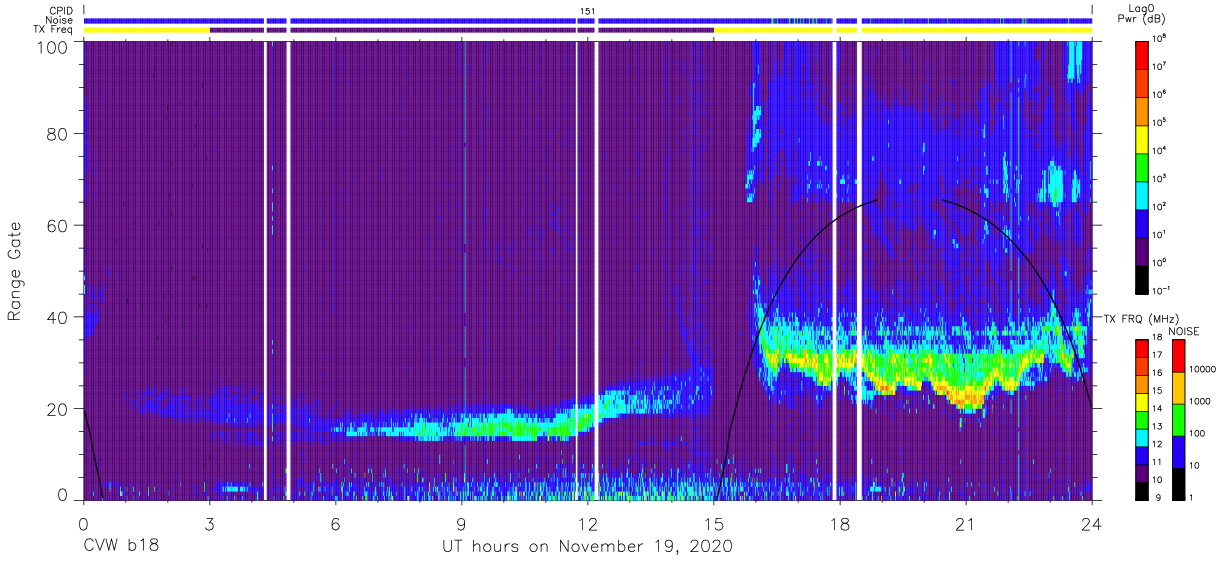Pick the red top segment of the TX FRQ colorbar

(1143, 348)
